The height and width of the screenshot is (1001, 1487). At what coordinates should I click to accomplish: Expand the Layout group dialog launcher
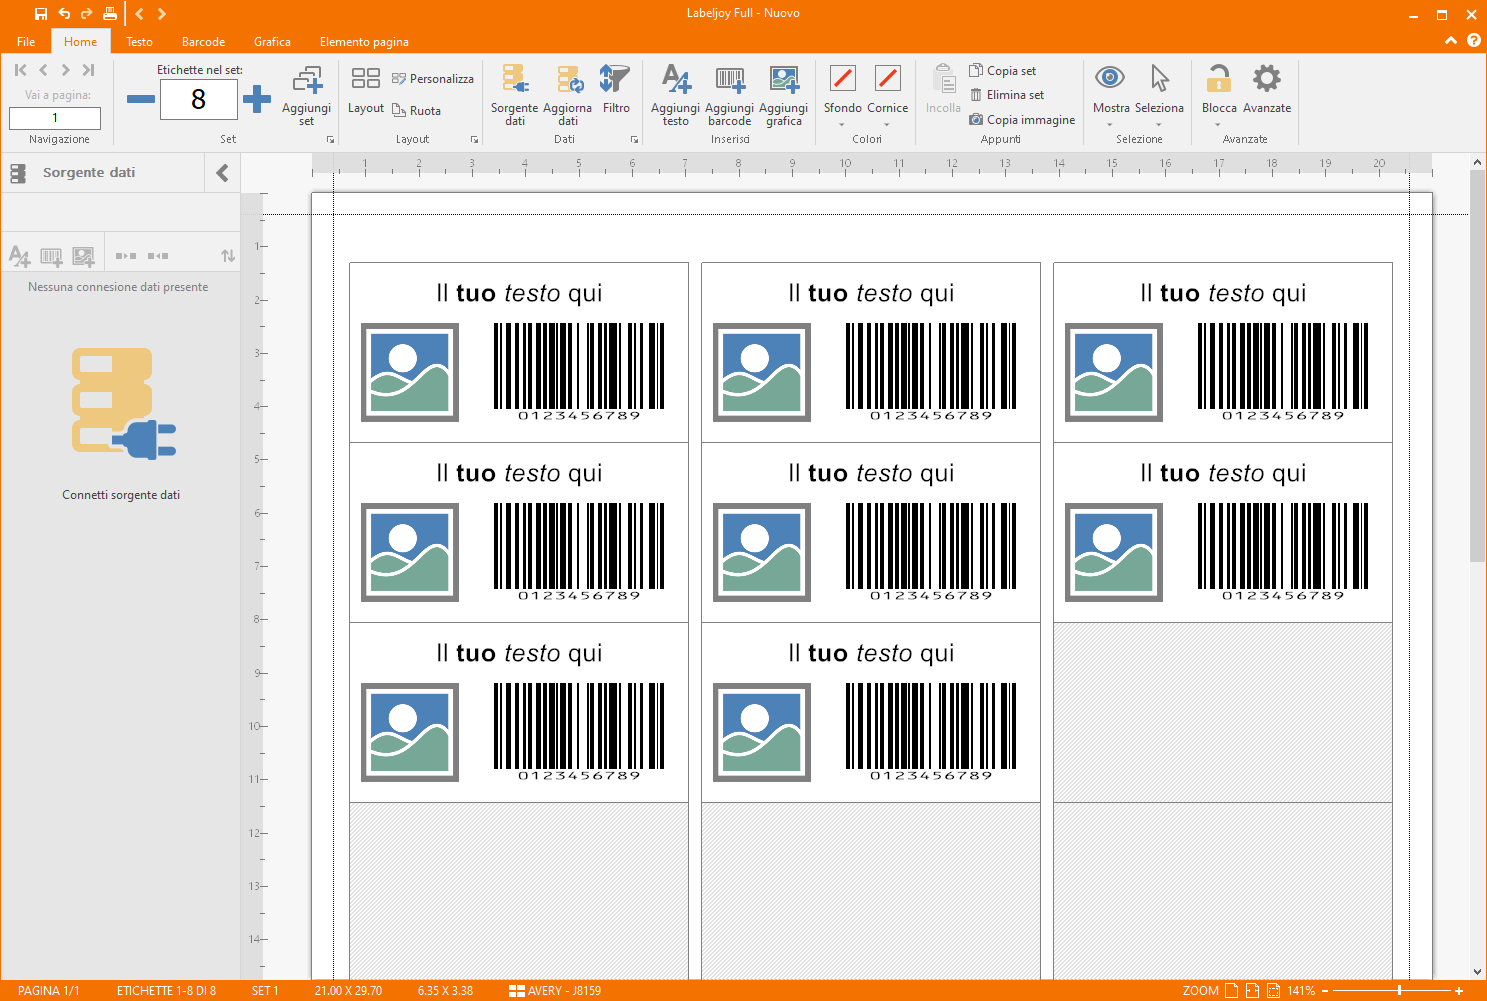point(474,140)
